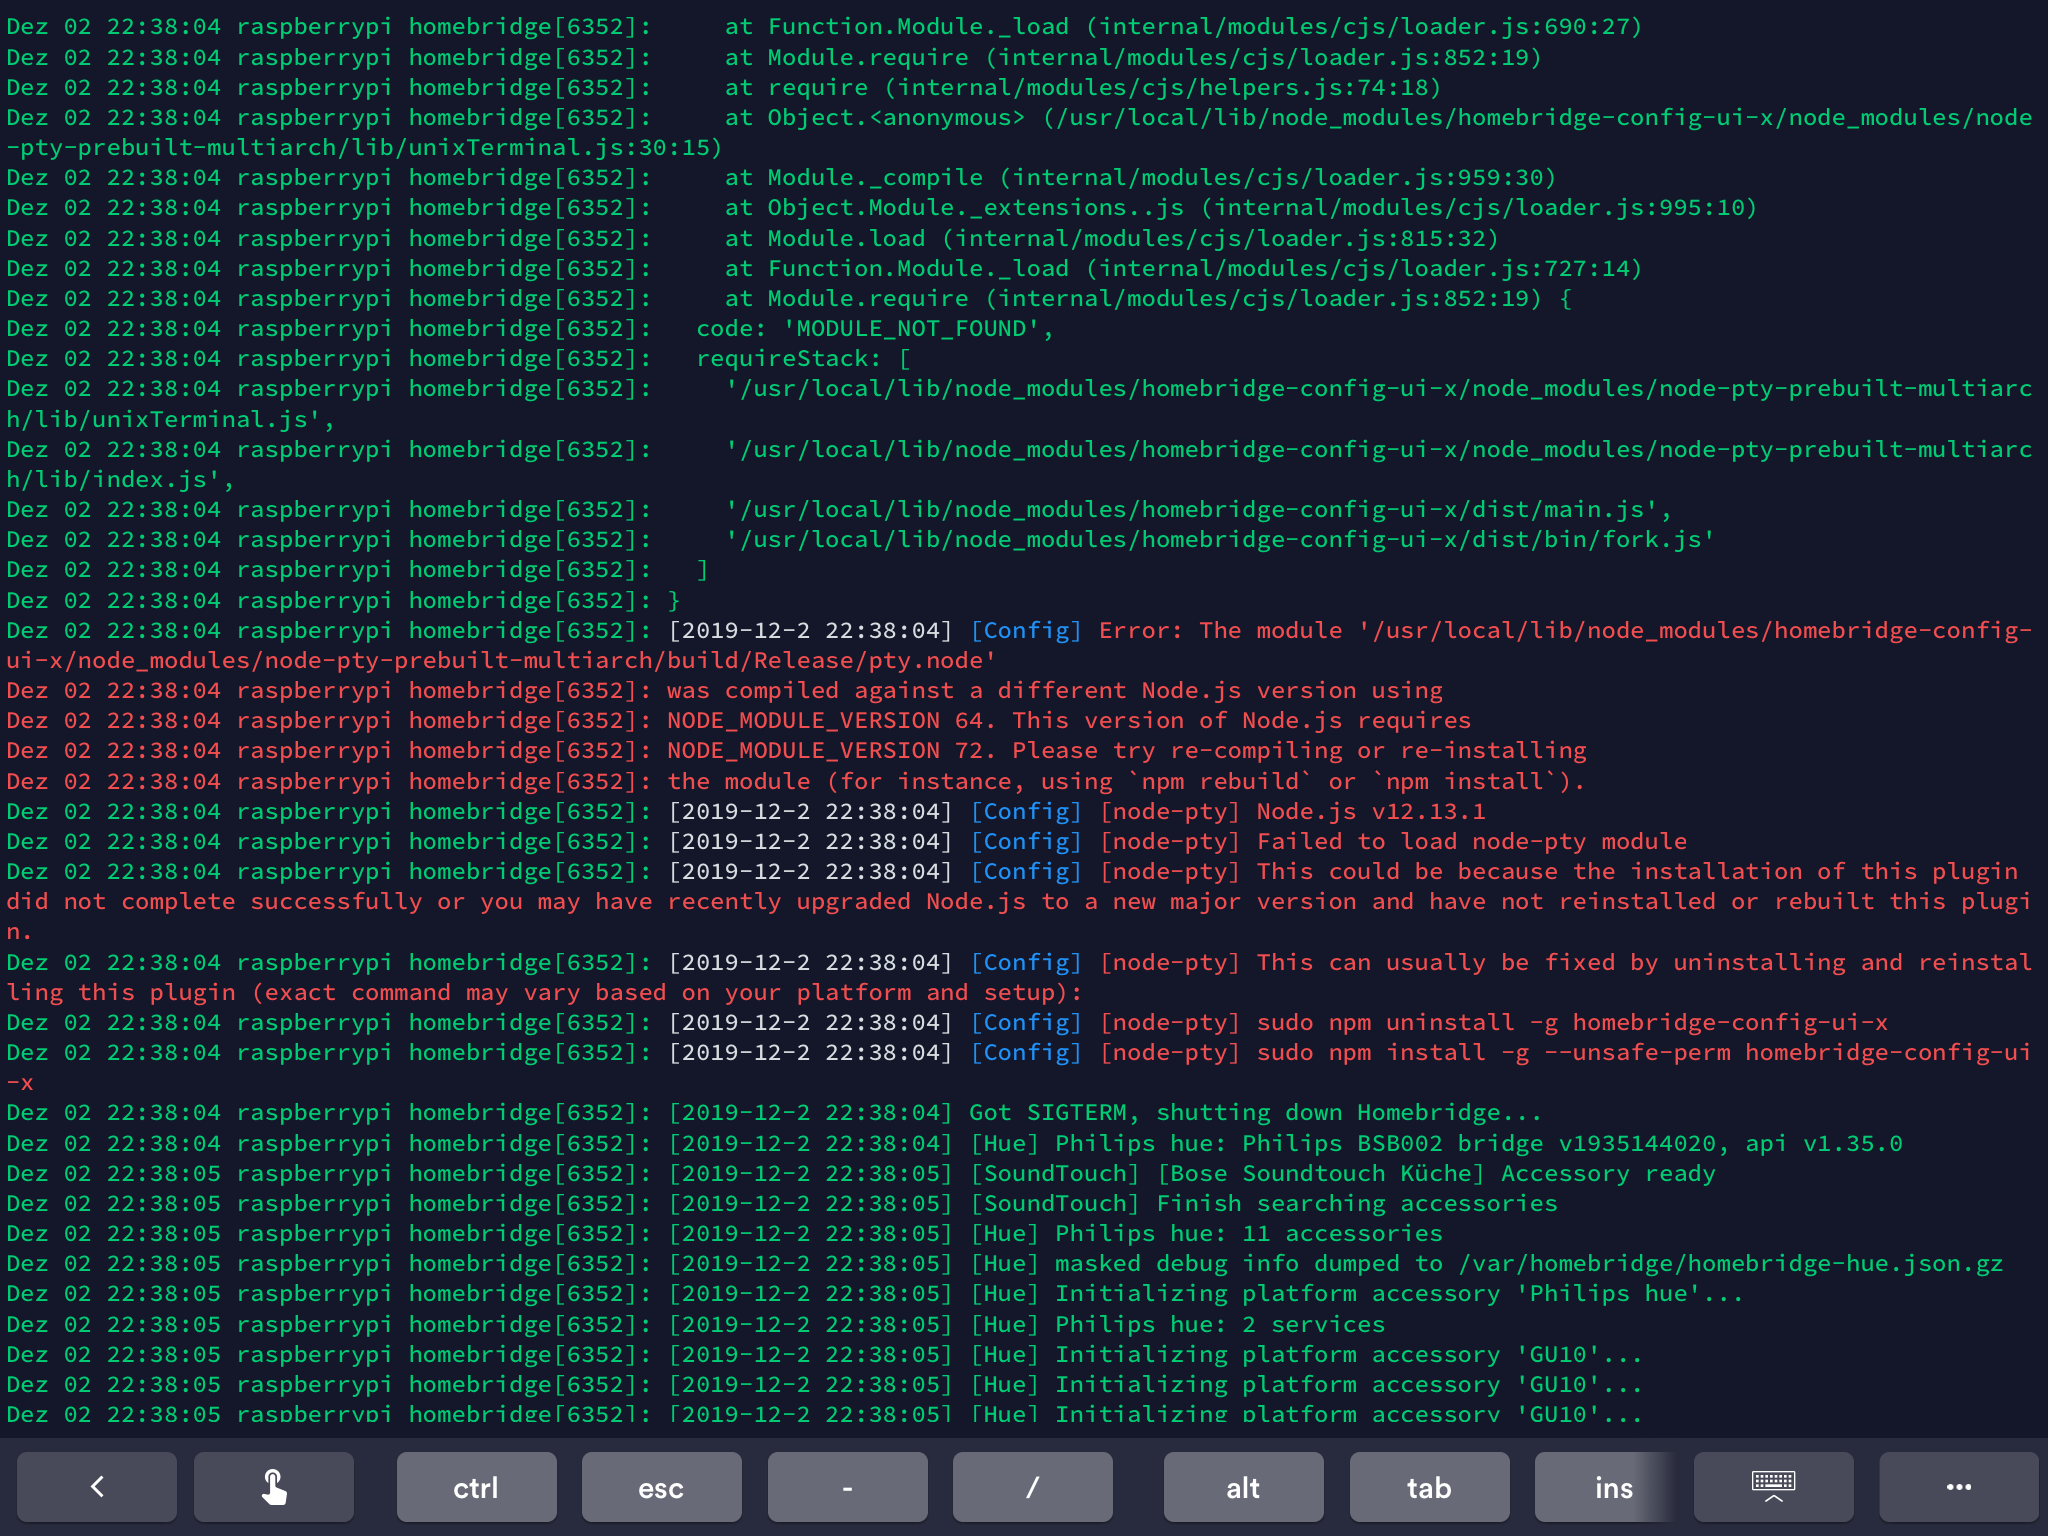Tap the back chevron key
2048x1536 pixels.
pyautogui.click(x=97, y=1487)
